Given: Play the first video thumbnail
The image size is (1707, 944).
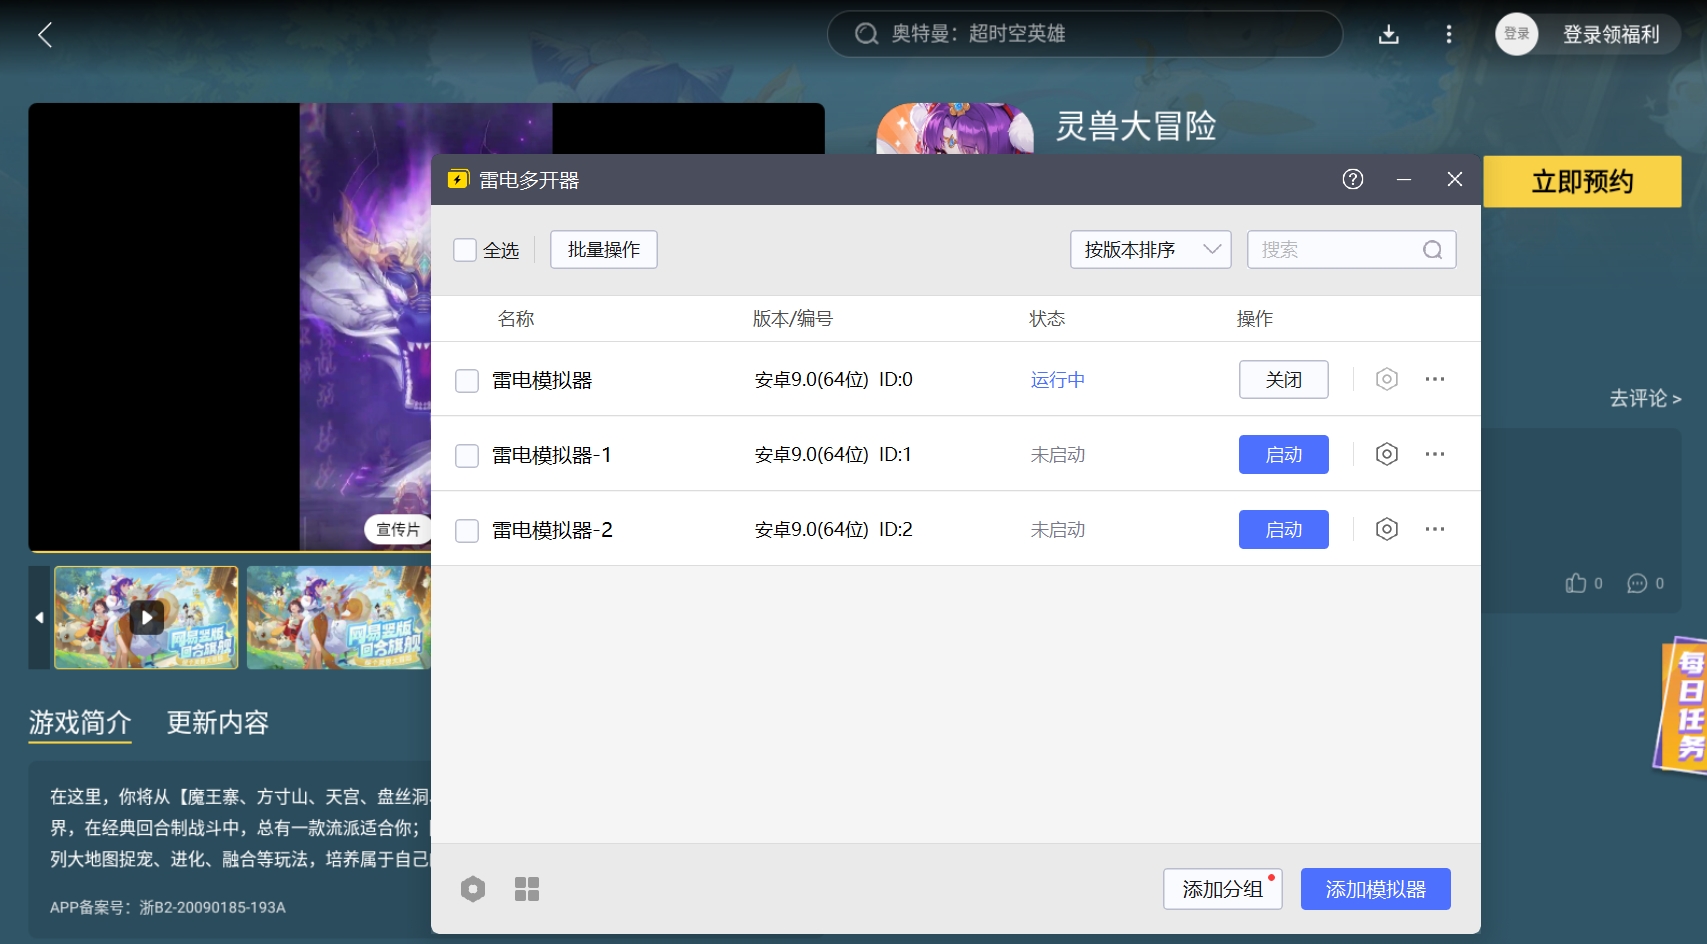Looking at the screenshot, I should click(147, 617).
